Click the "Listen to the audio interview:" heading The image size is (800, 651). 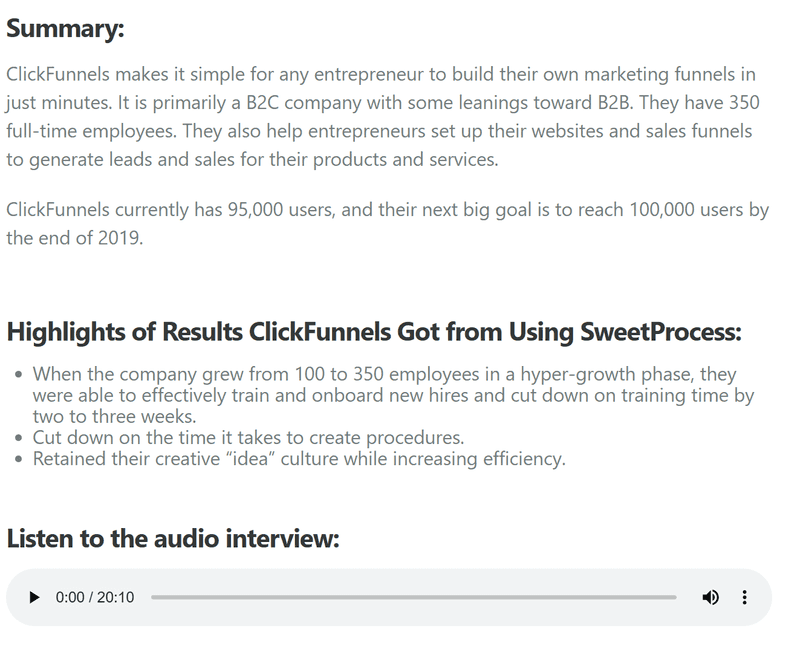tap(173, 538)
